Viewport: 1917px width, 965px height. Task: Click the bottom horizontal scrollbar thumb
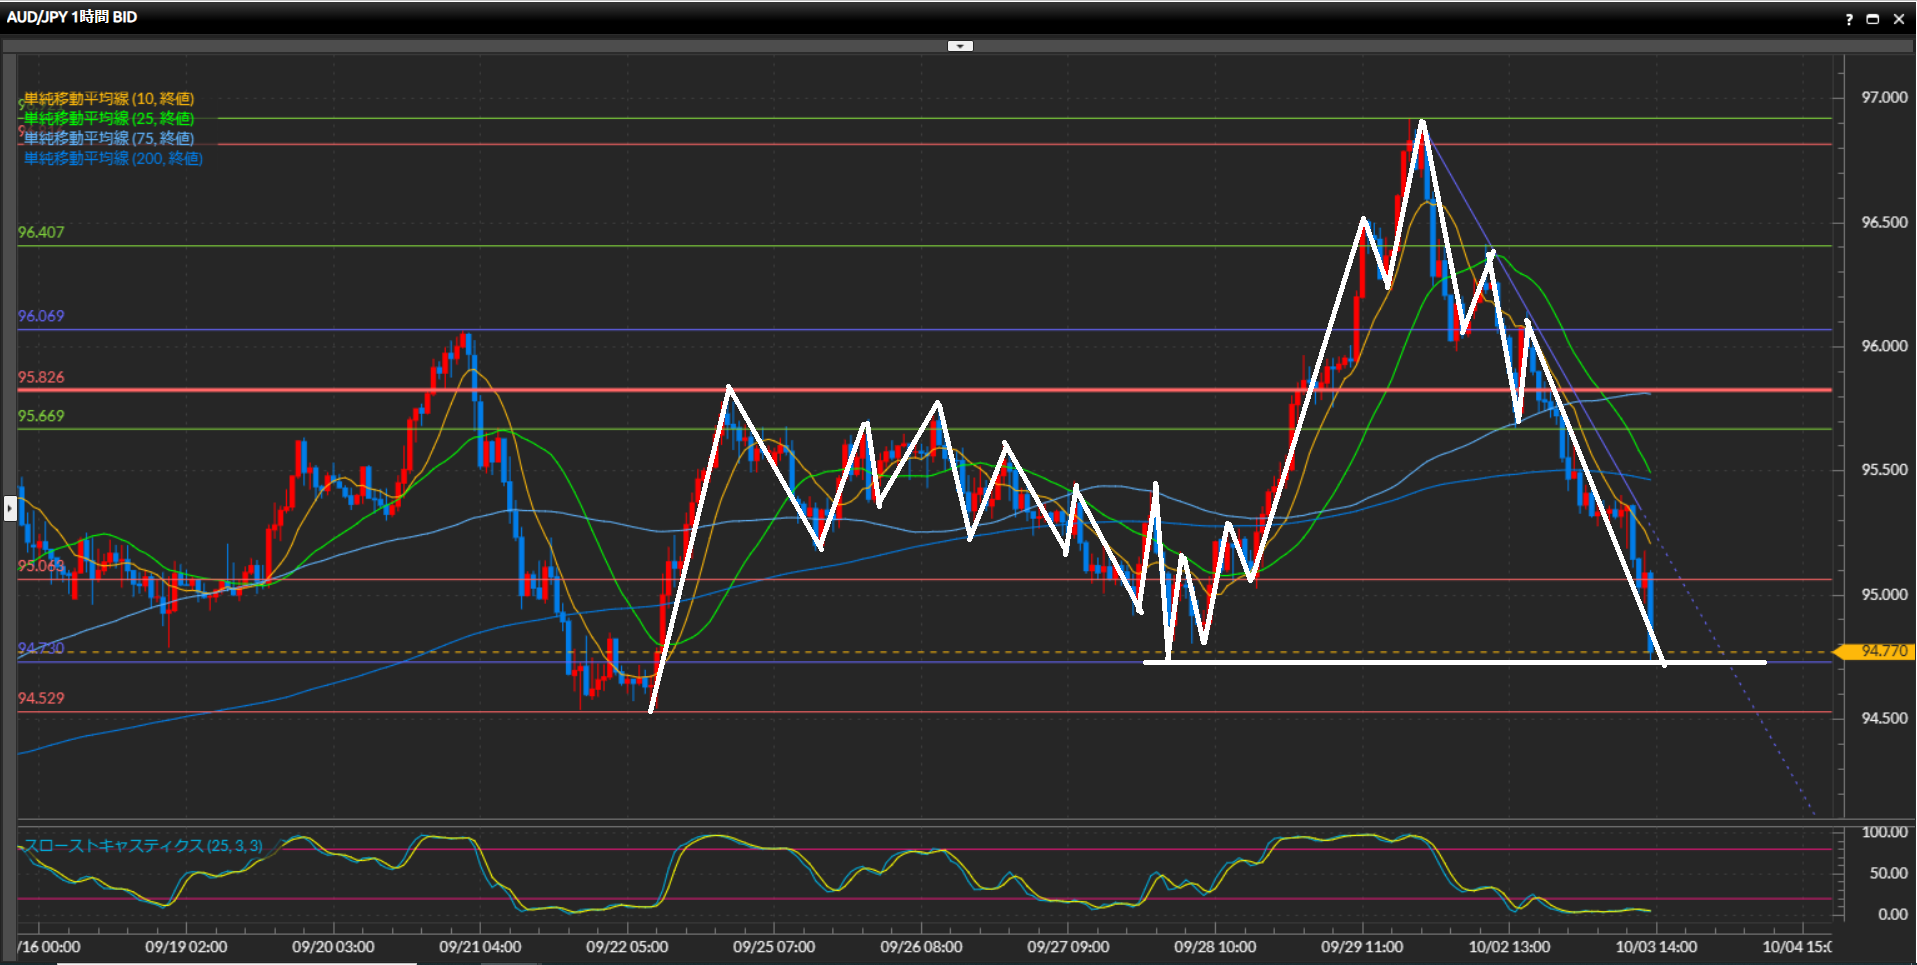point(236,962)
